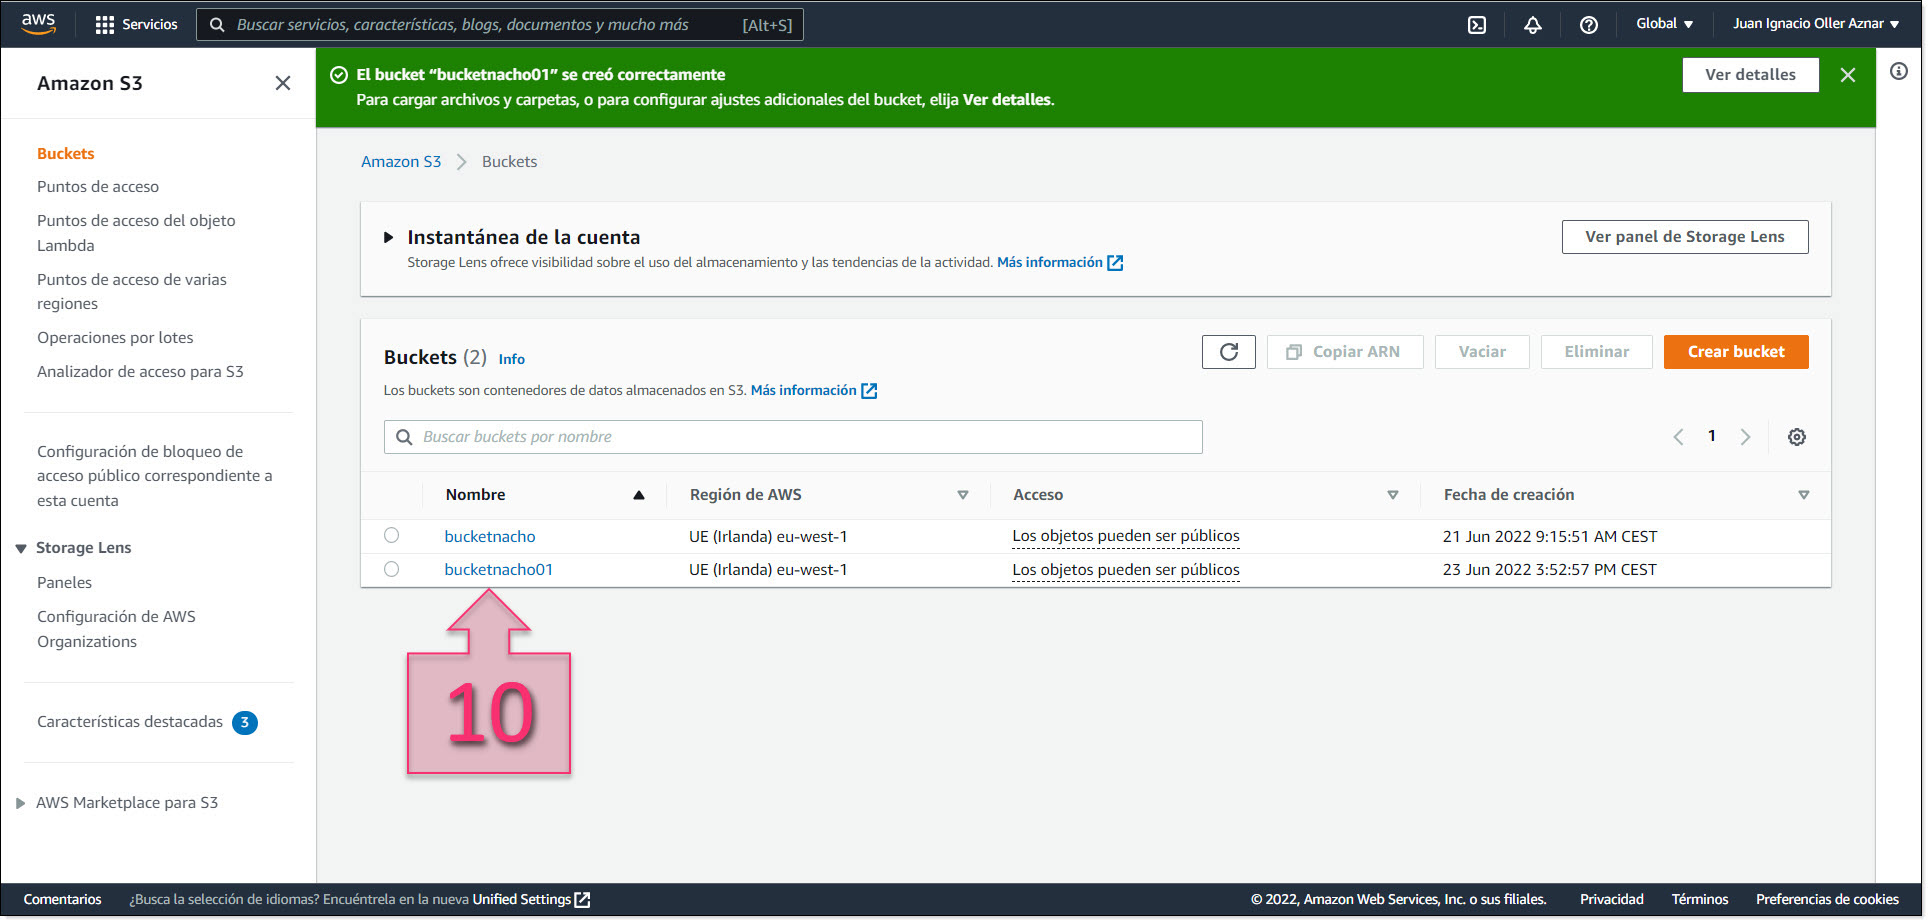Open buckets table settings gear

(1796, 437)
